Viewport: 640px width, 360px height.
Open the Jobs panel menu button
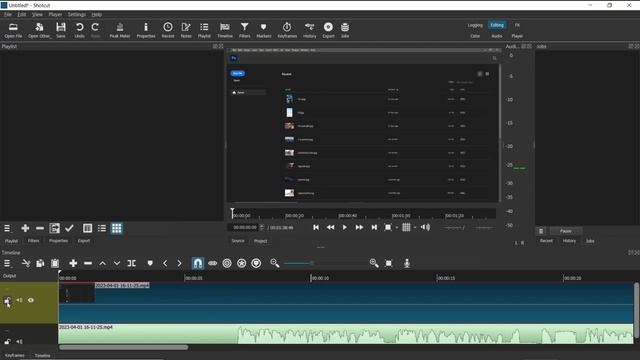pyautogui.click(x=541, y=231)
